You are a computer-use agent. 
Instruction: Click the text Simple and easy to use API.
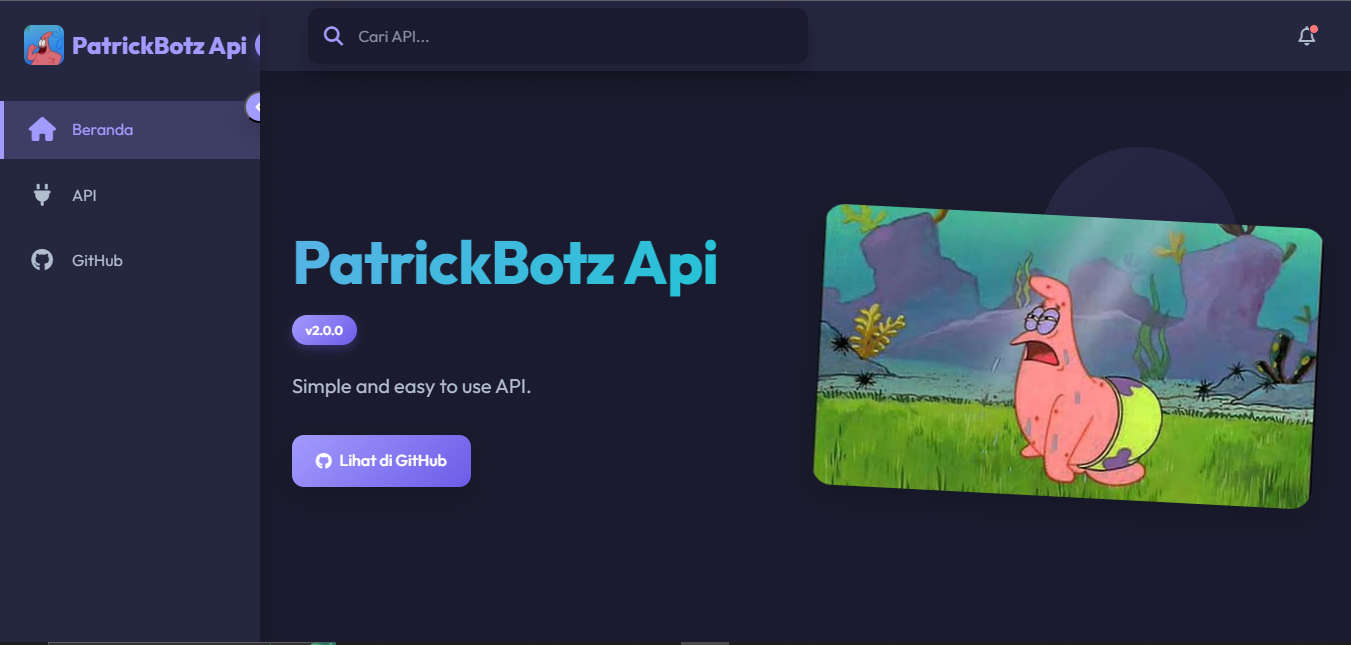coord(411,386)
